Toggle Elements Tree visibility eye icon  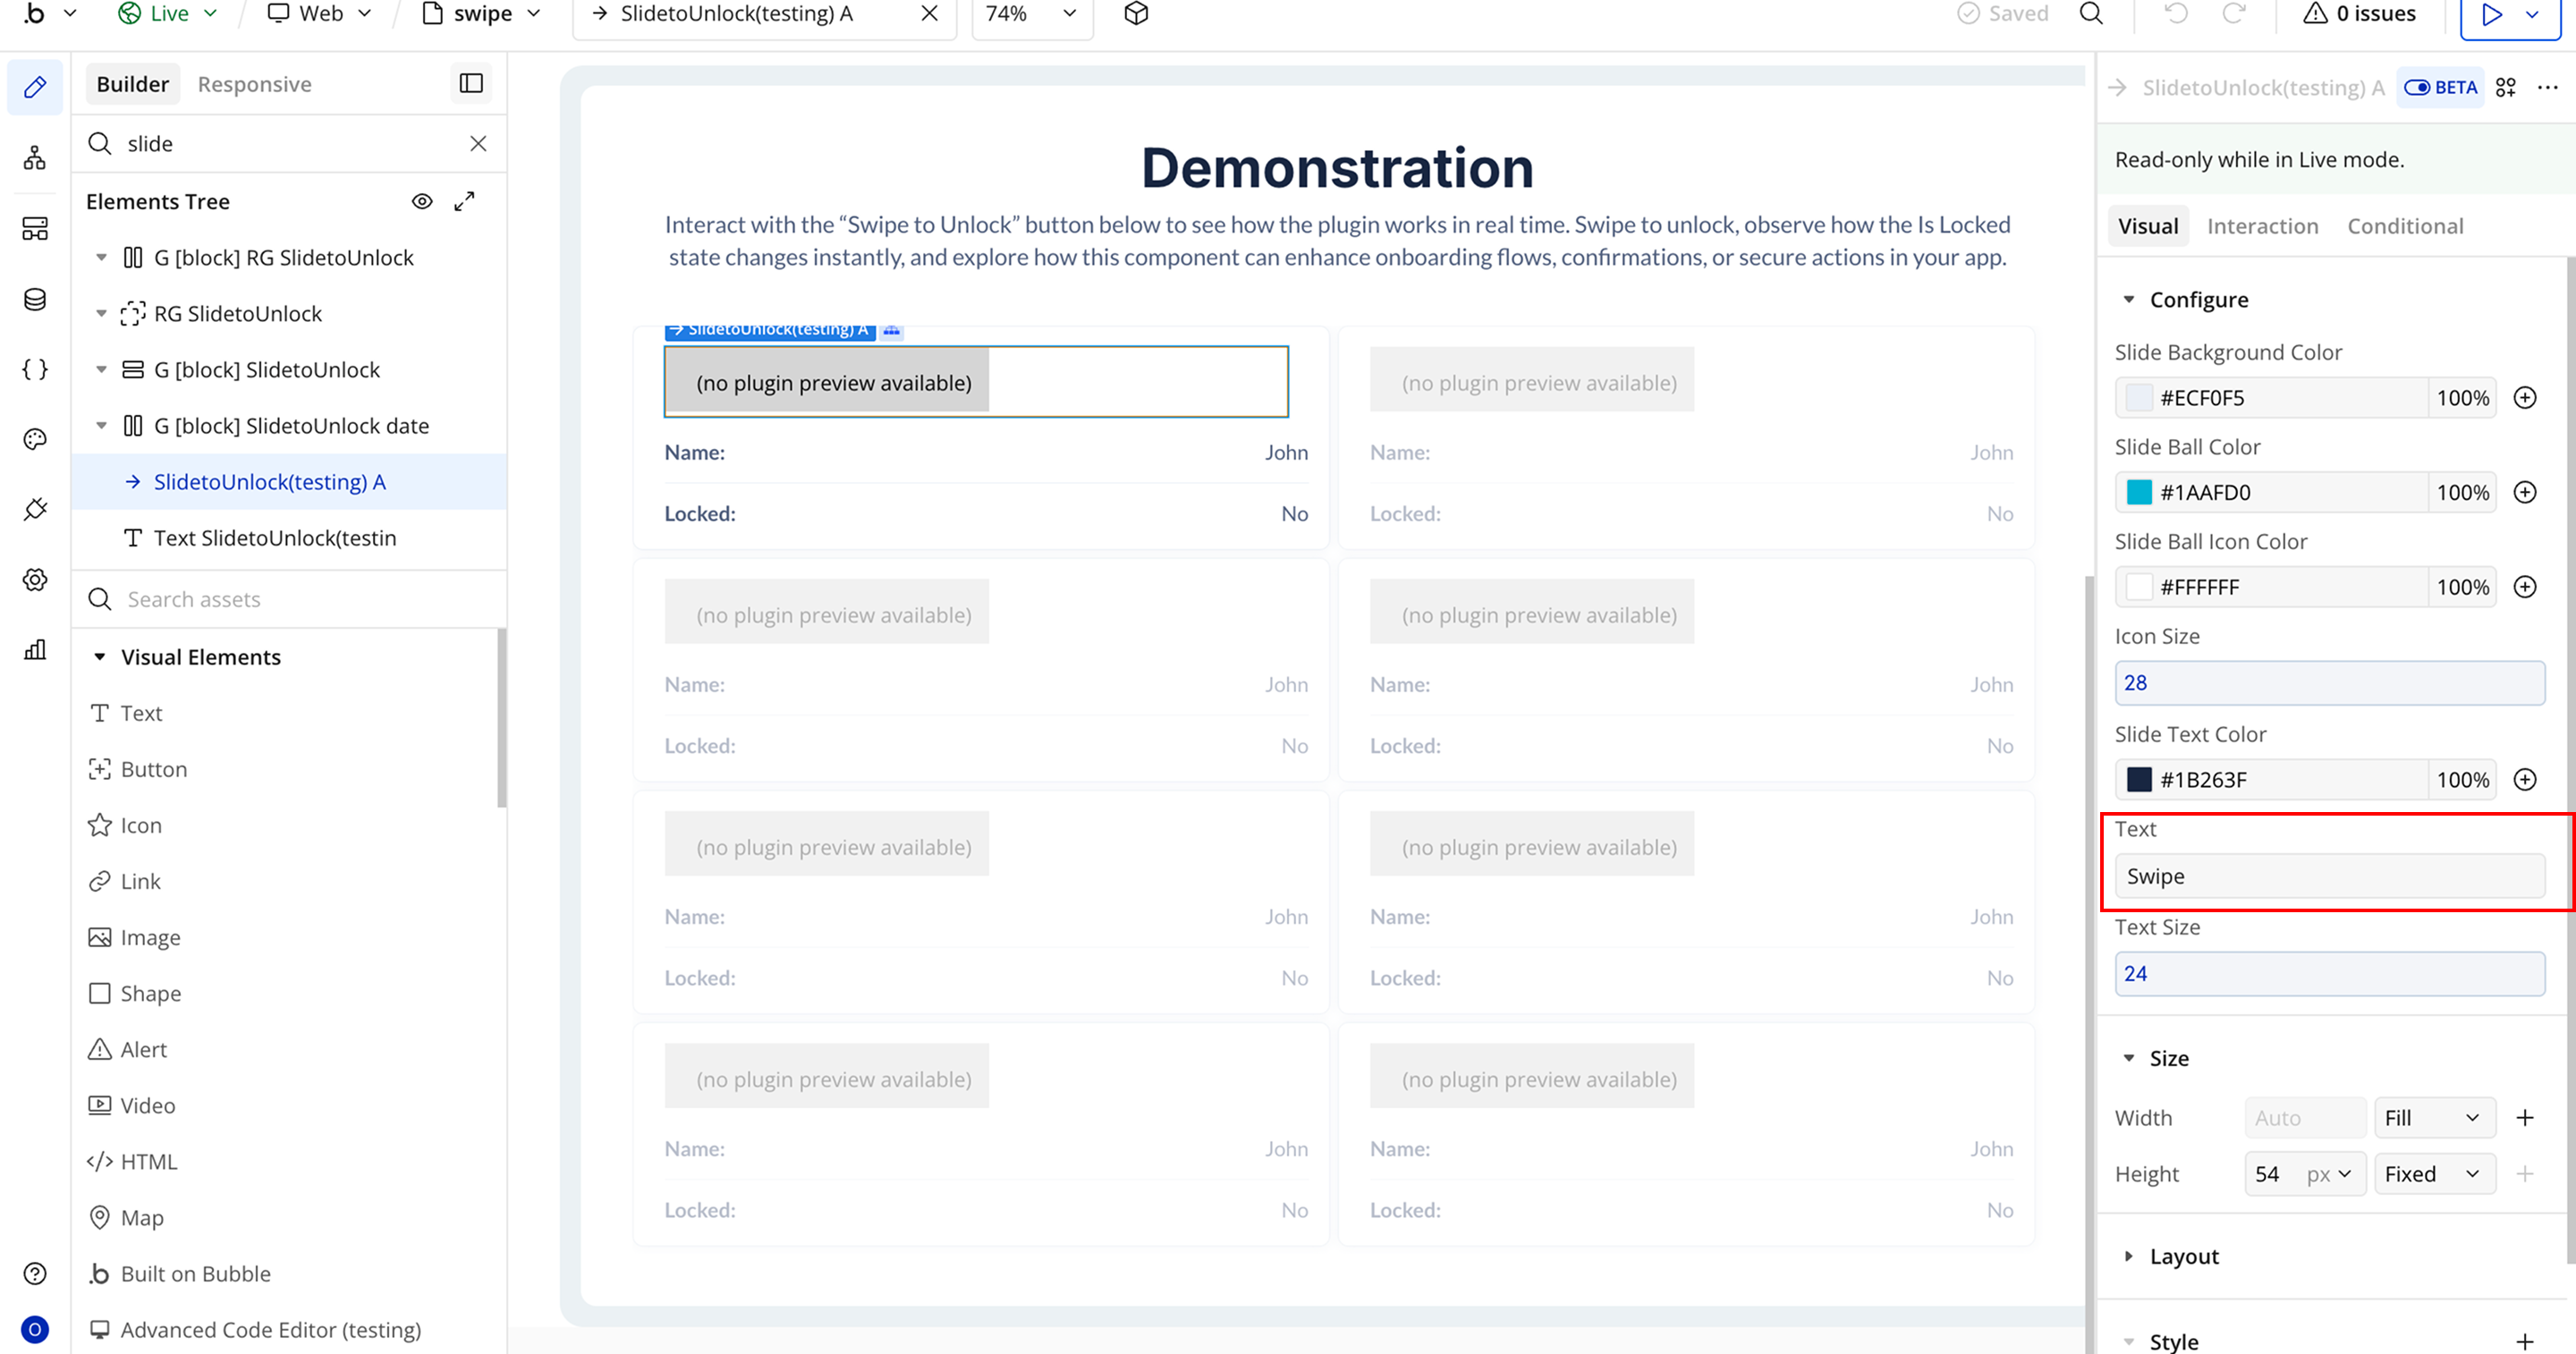pos(422,201)
